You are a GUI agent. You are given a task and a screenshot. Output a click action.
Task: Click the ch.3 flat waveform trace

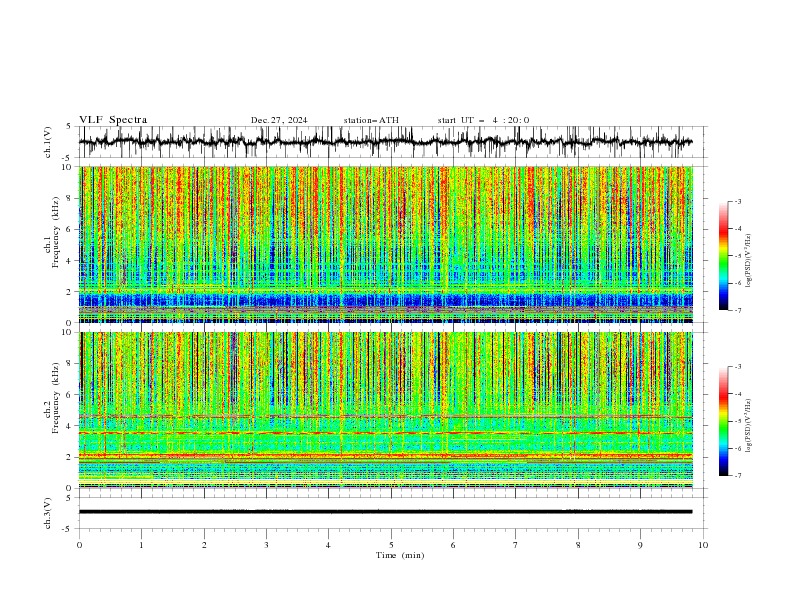click(385, 512)
